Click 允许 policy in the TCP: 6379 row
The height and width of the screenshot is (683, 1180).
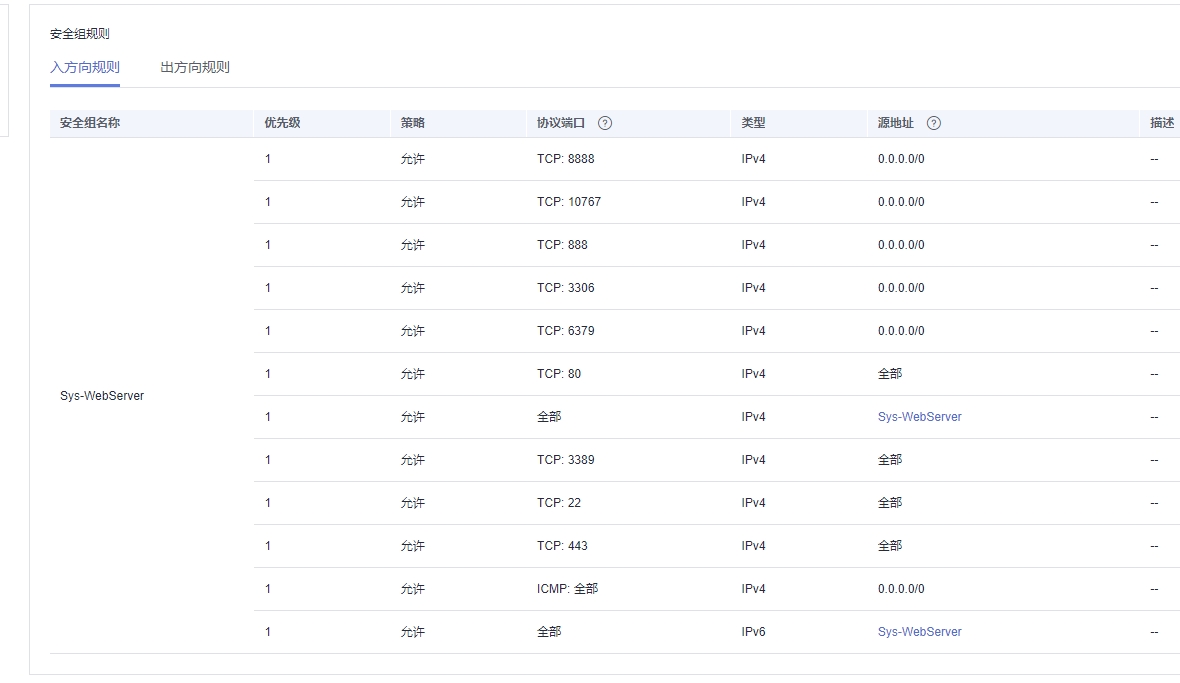(412, 331)
